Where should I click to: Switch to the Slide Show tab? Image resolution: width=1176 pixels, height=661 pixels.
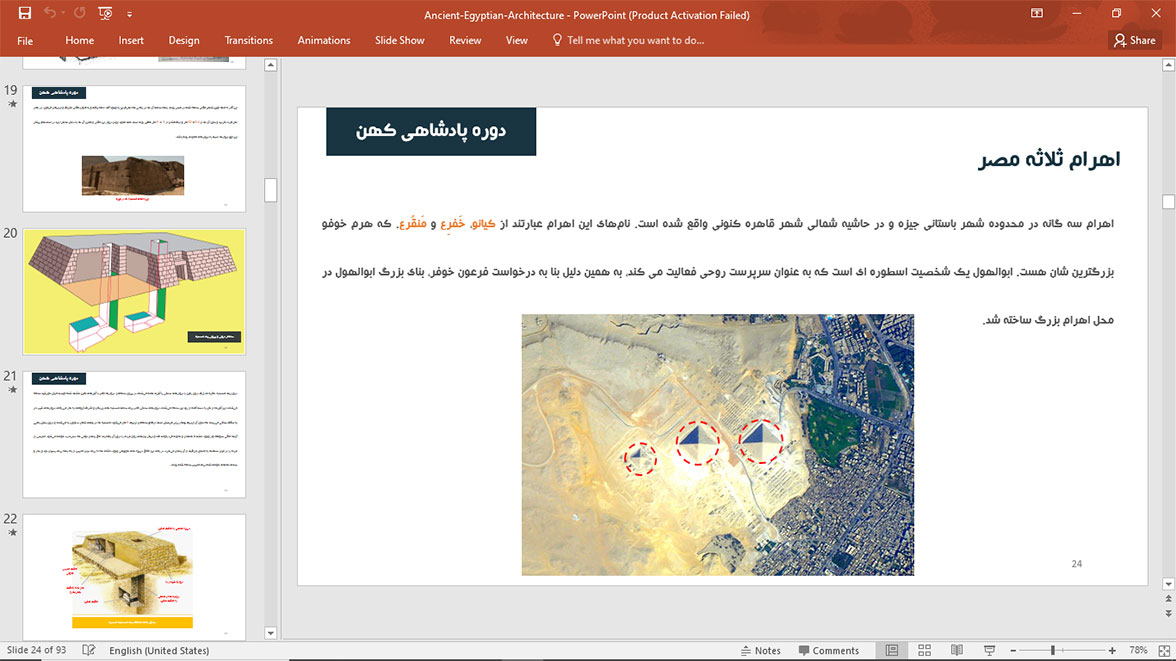pyautogui.click(x=400, y=41)
